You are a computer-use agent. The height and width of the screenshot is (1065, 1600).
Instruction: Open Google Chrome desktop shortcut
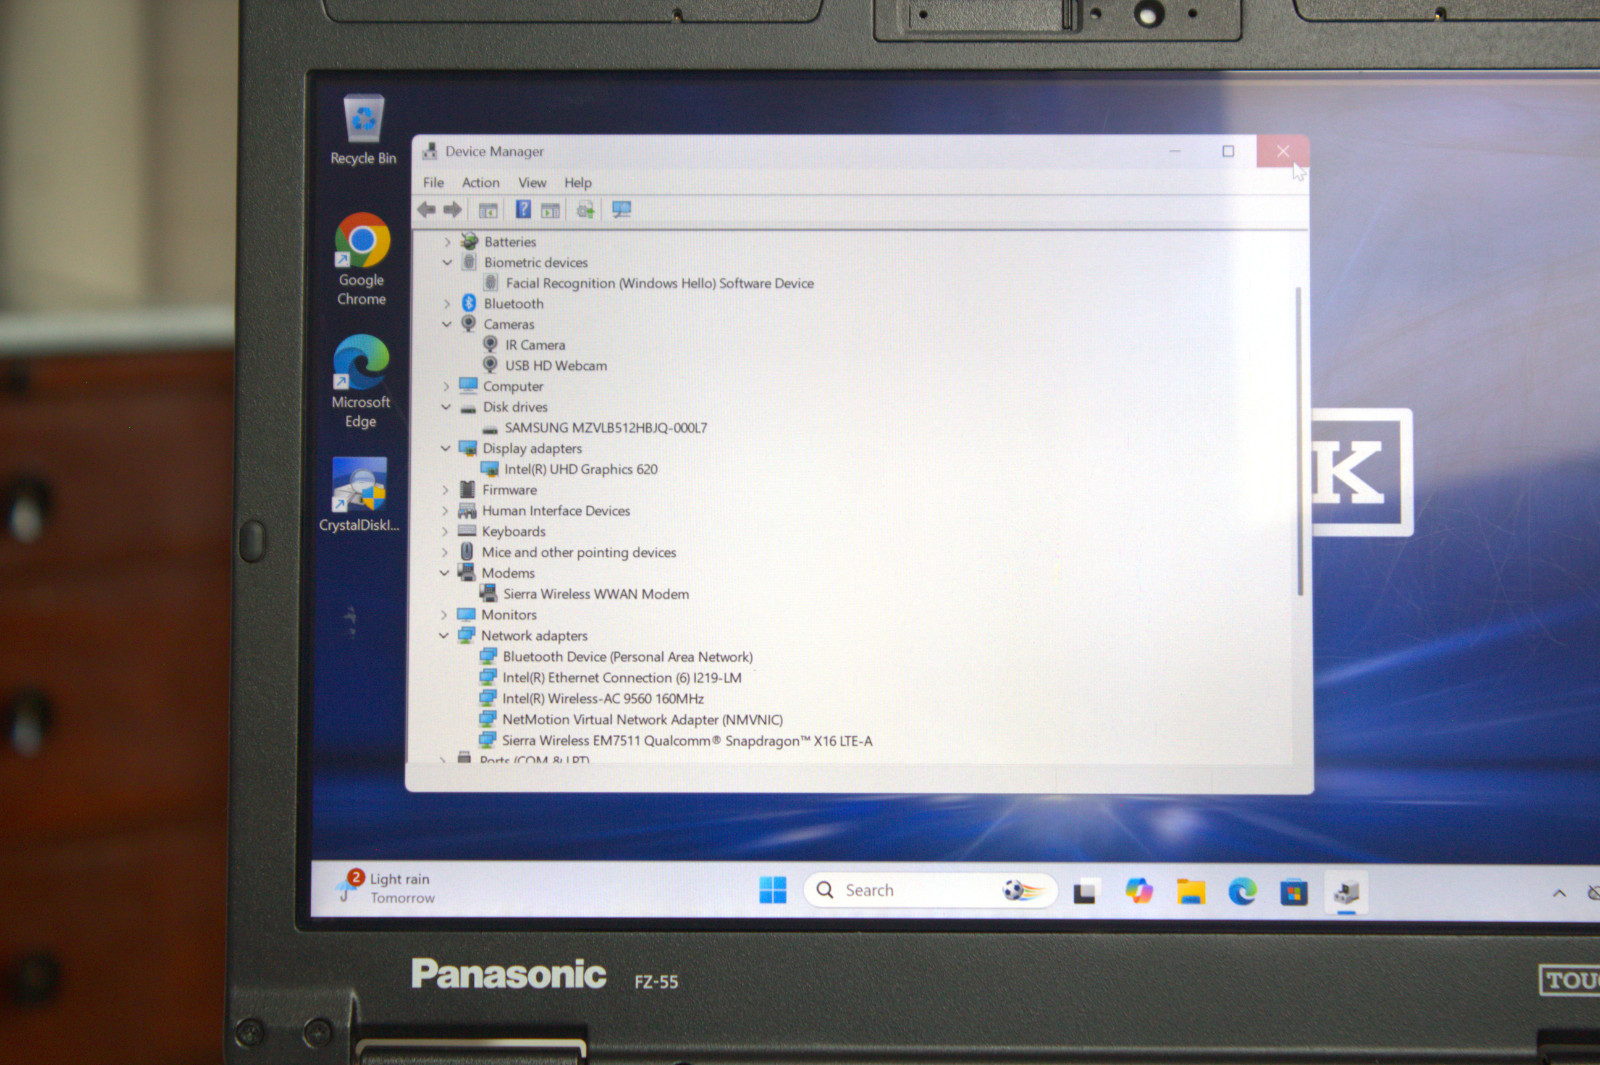362,259
